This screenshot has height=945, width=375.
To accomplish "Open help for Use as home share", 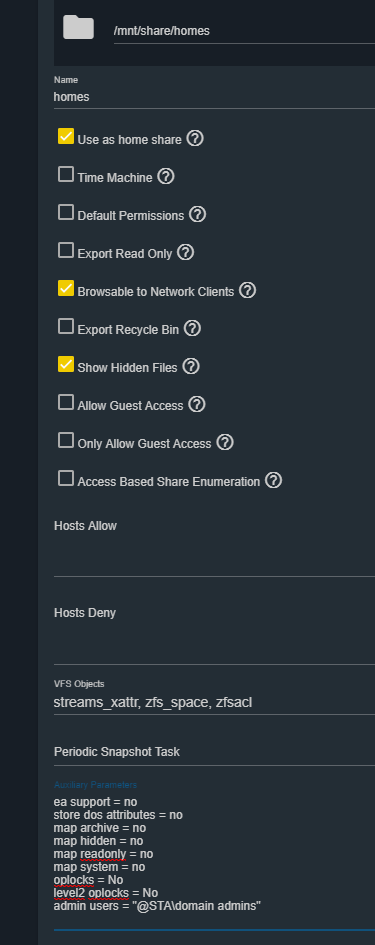I will coord(195,139).
